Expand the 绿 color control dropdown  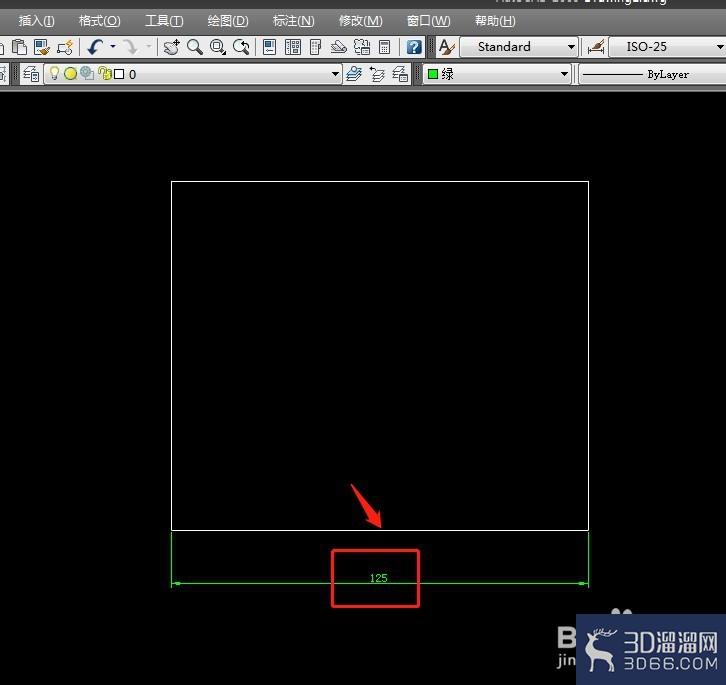pos(564,74)
